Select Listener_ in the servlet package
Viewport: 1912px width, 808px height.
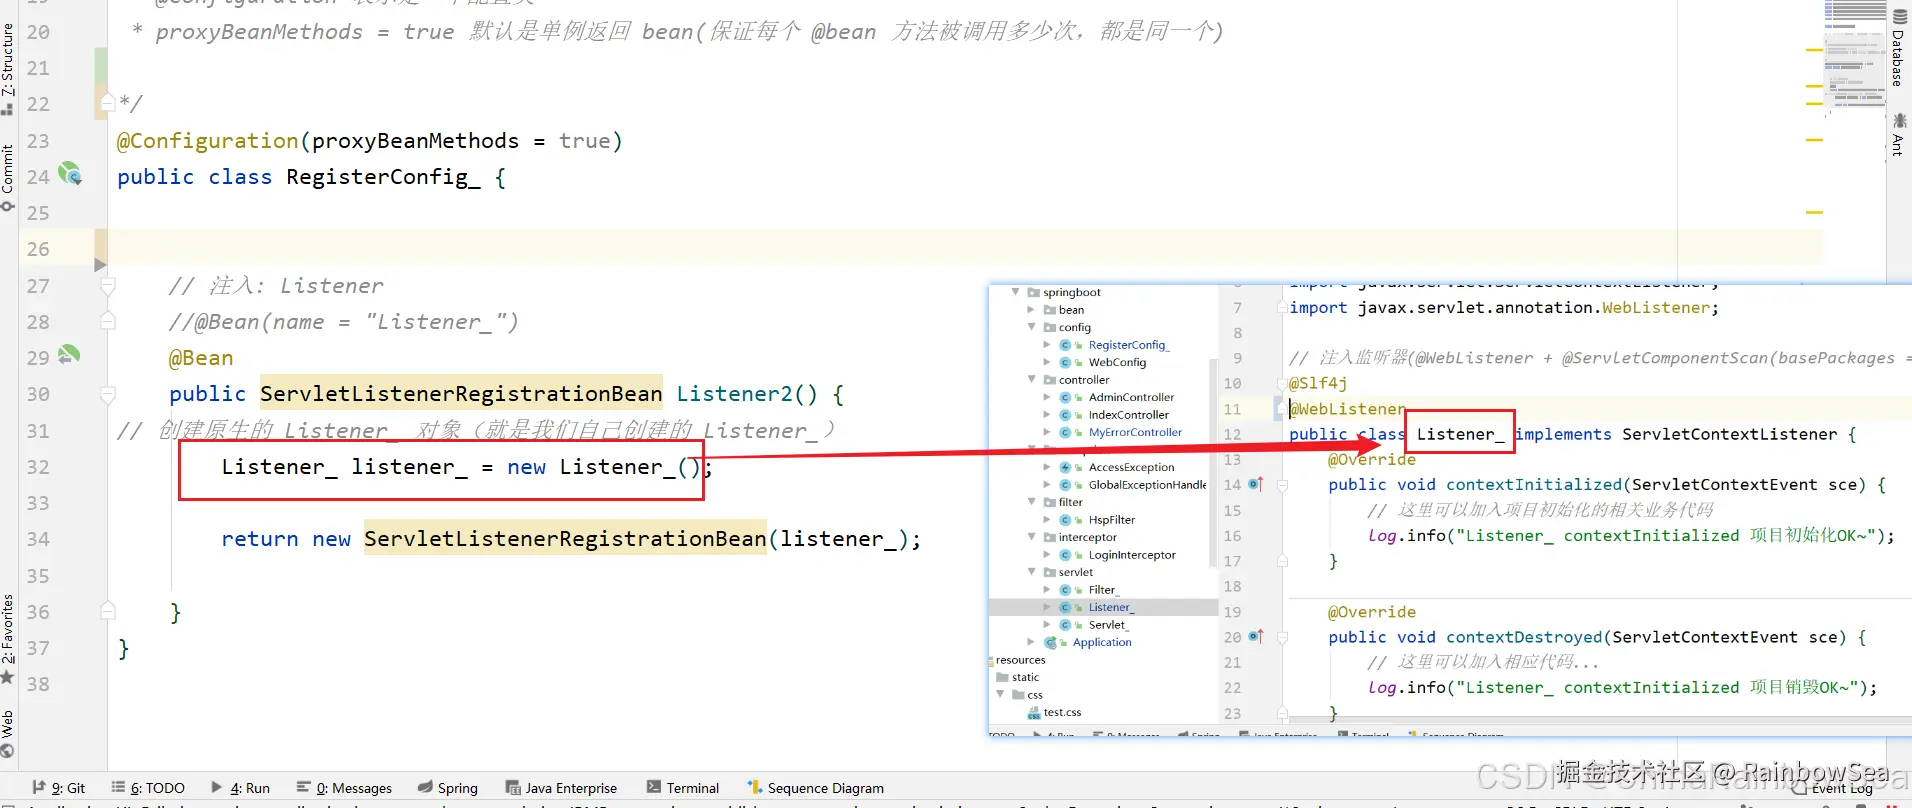pyautogui.click(x=1111, y=607)
